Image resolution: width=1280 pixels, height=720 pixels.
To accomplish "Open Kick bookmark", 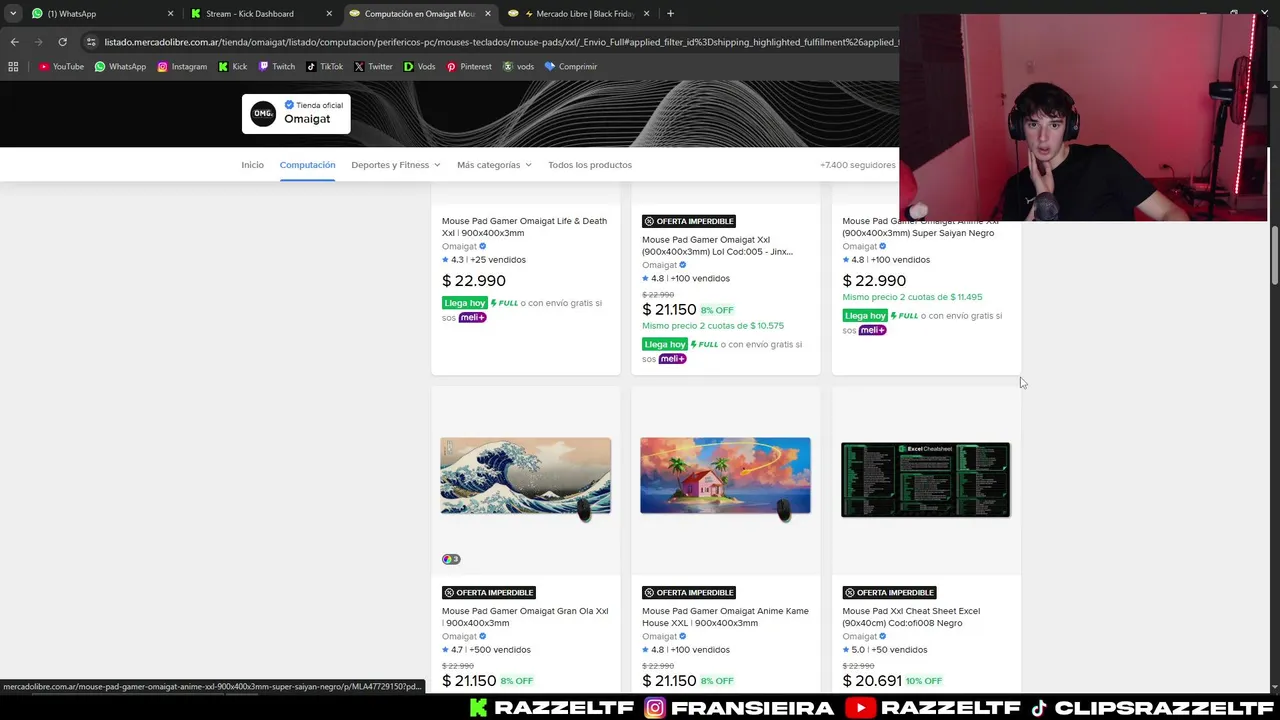I will (232, 67).
